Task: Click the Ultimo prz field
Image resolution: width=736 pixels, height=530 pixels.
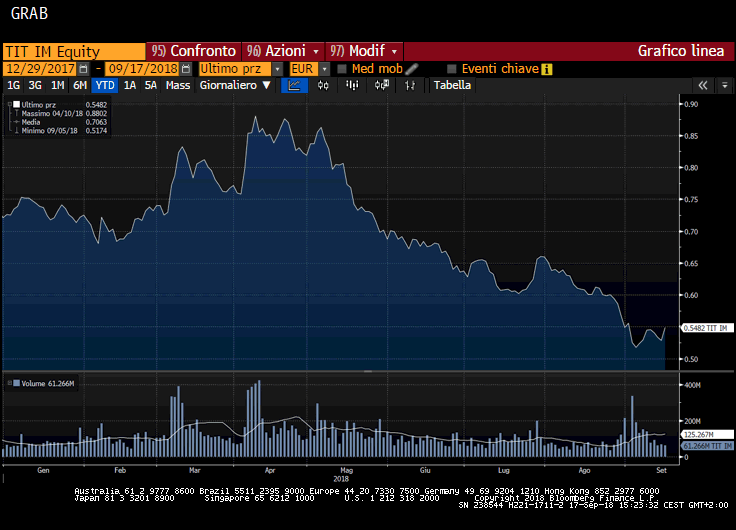Action: 235,69
